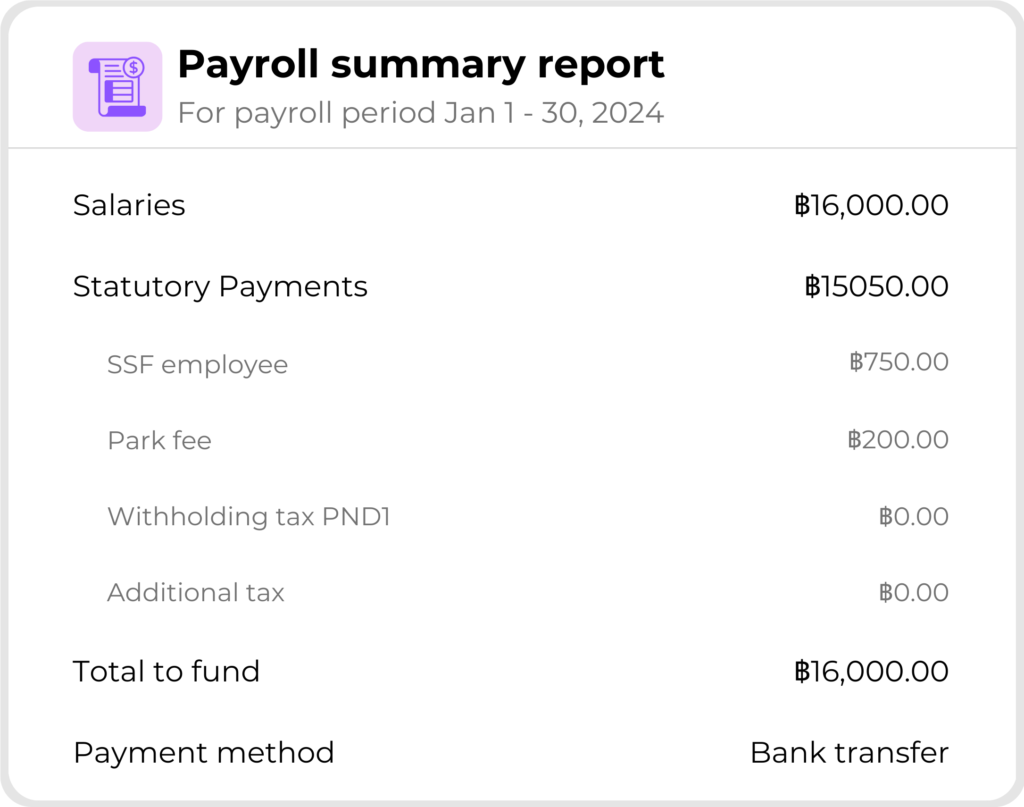Select the Park fee line item
Viewport: 1024px width, 807px height.
(159, 441)
